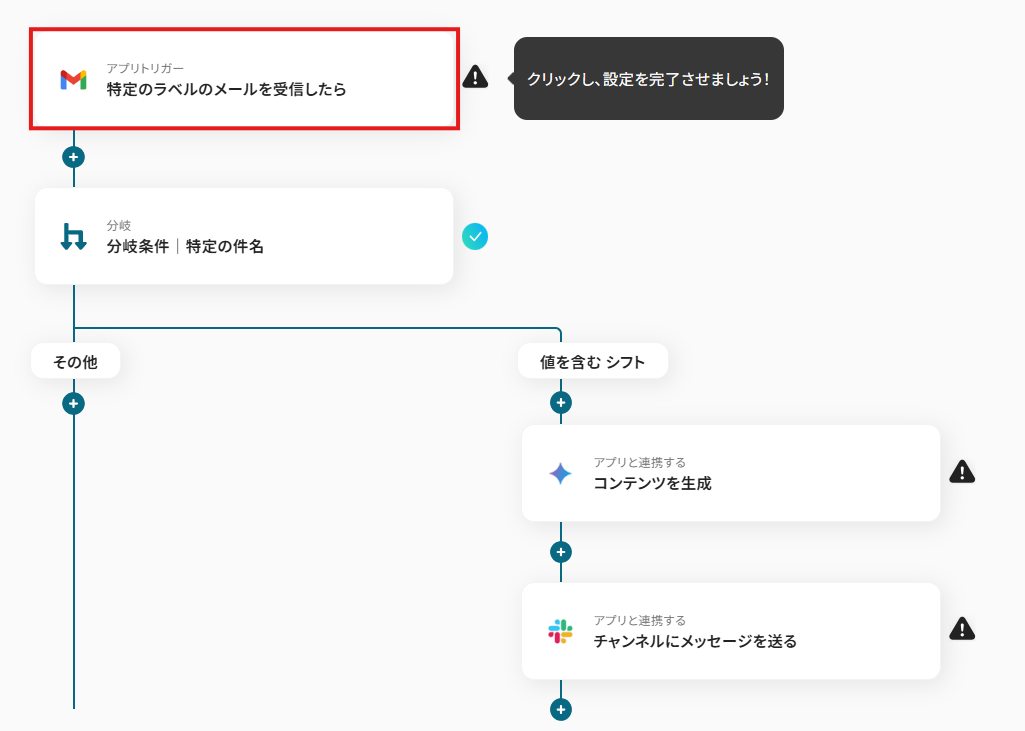Click アプリと連携する label above チャンネルにメッセージを送る
This screenshot has width=1025, height=731.
click(x=639, y=620)
